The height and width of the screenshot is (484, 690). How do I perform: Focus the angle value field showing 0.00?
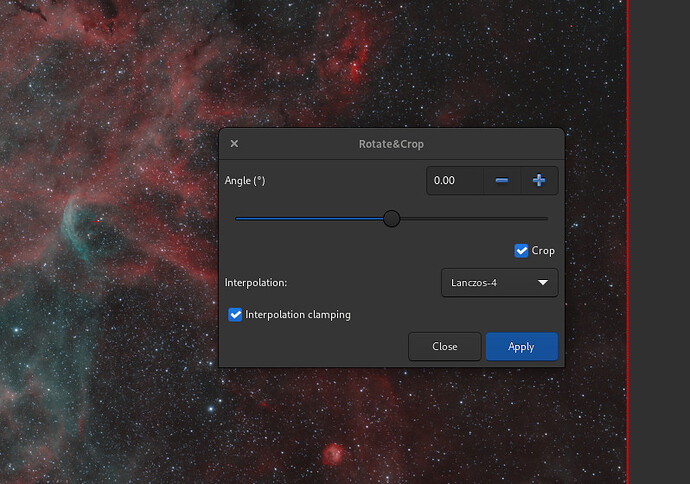pos(455,181)
